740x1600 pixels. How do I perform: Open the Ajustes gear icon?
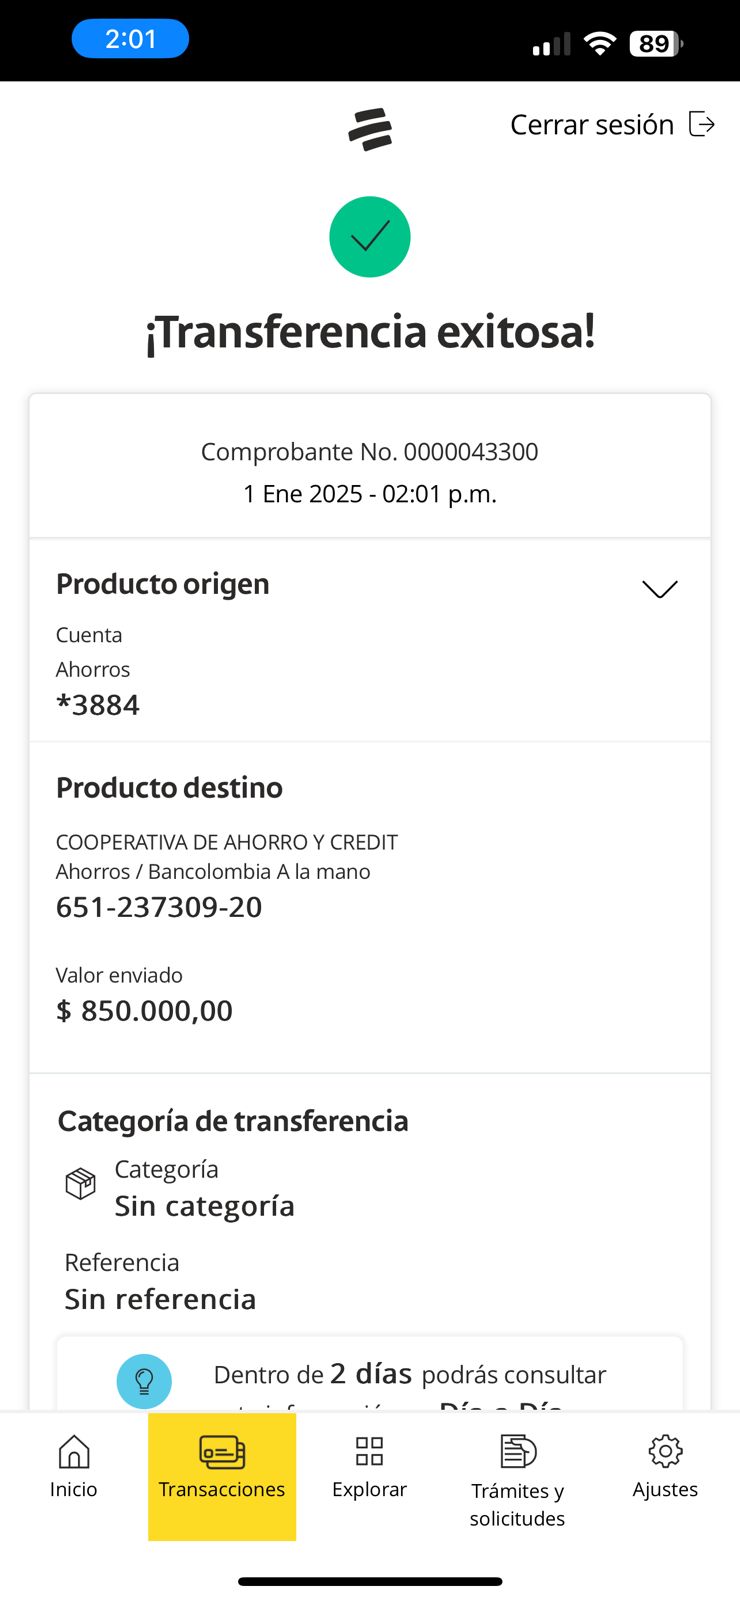pos(665,1451)
